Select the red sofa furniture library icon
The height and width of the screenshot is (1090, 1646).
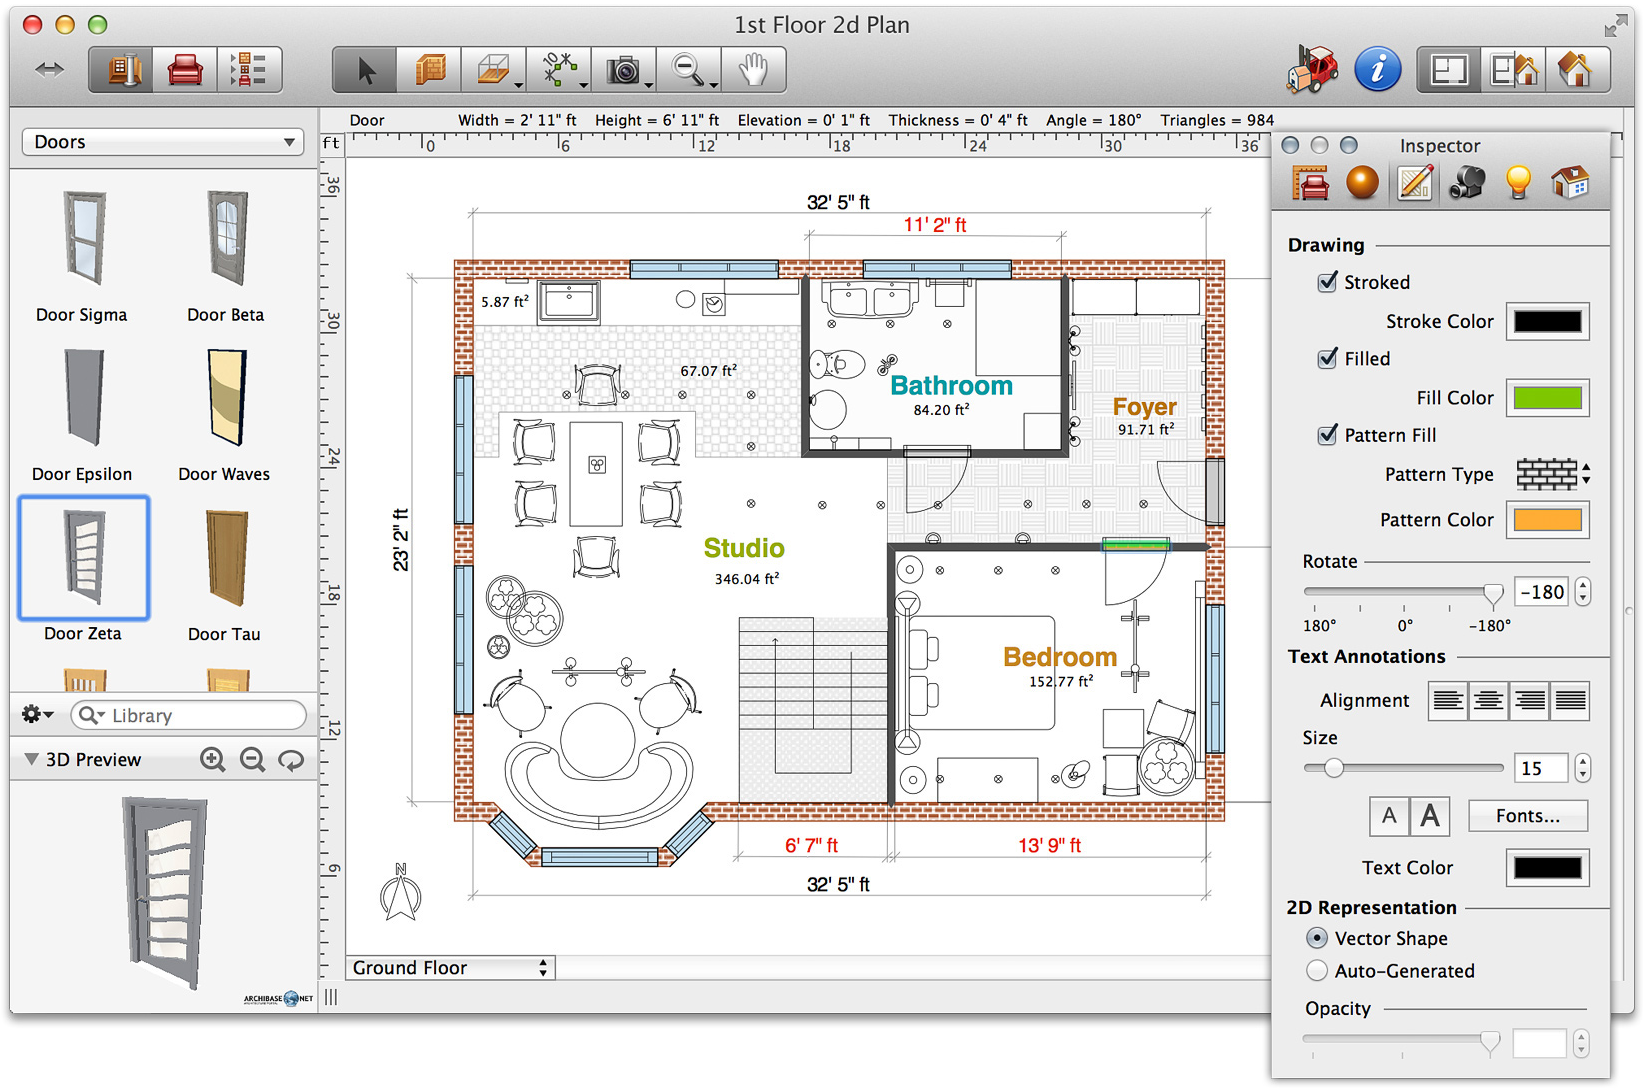(x=185, y=70)
